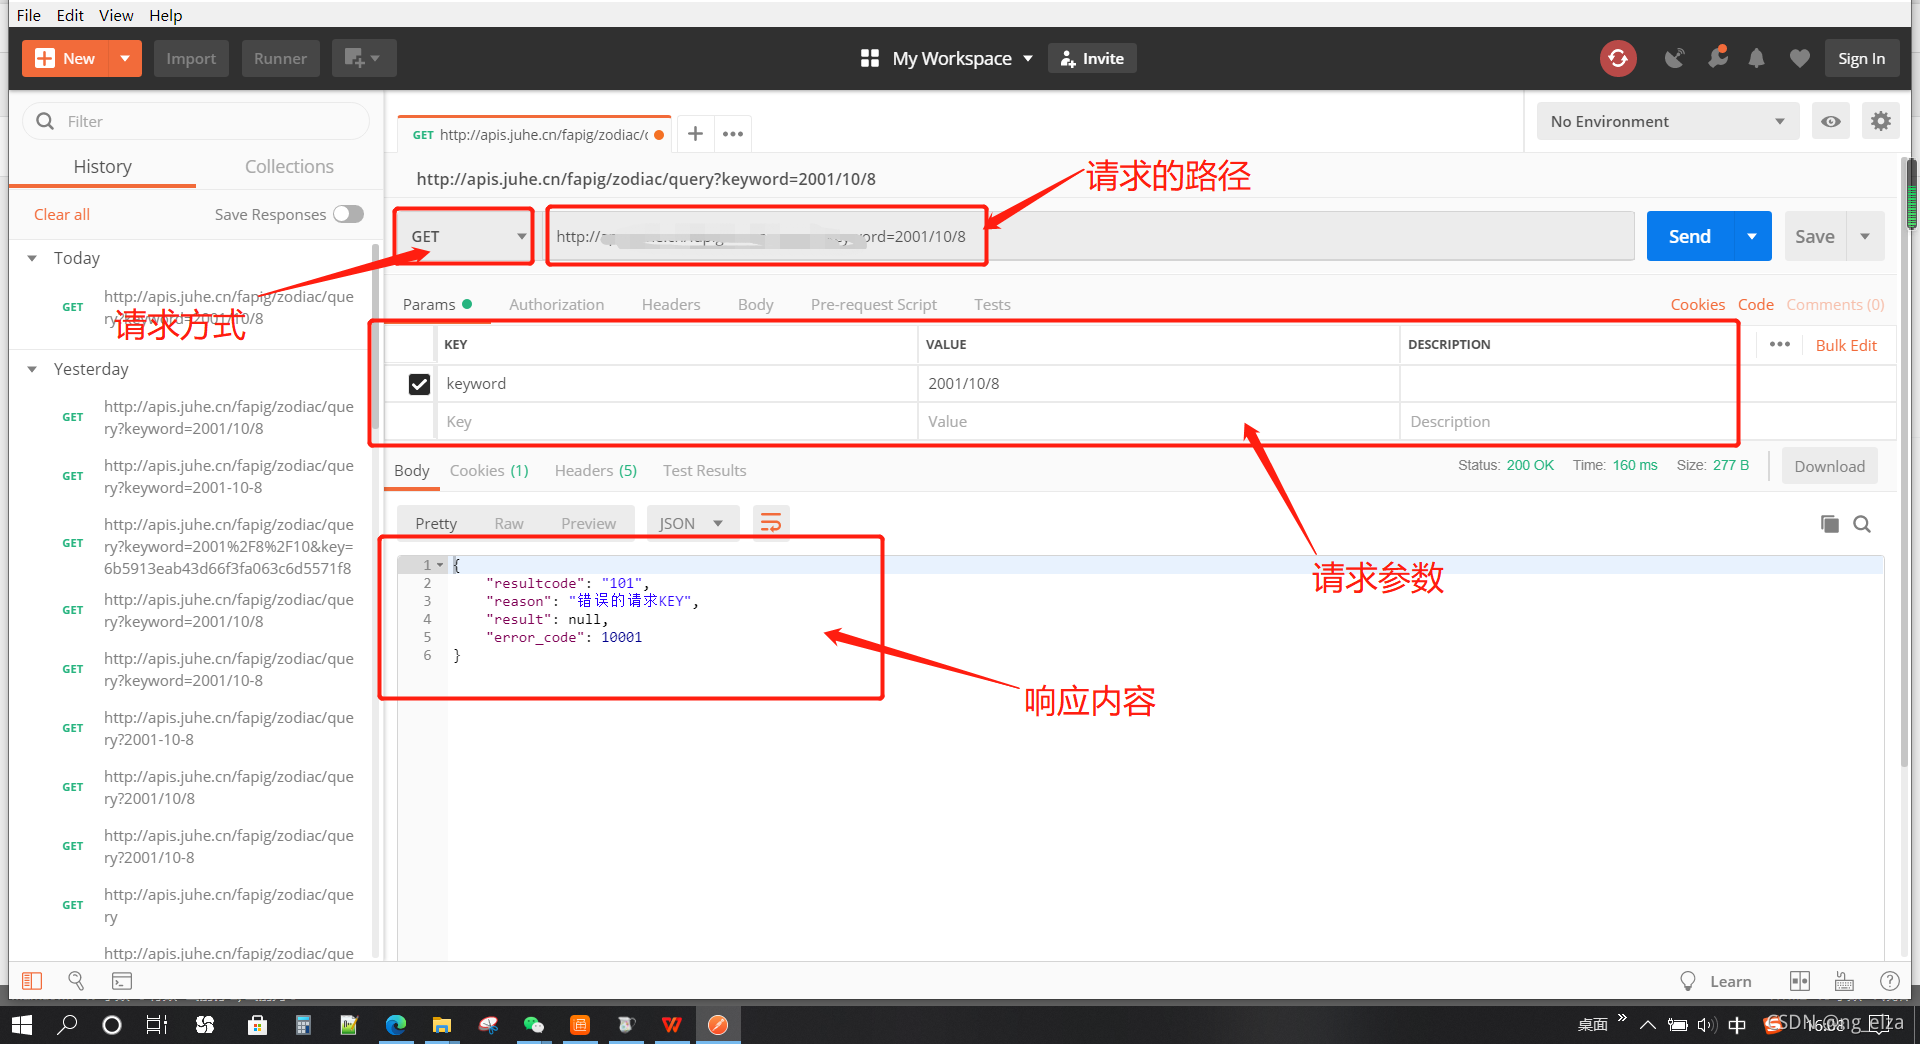Click the empty Key placeholder field
This screenshot has height=1044, width=1920.
tap(676, 422)
